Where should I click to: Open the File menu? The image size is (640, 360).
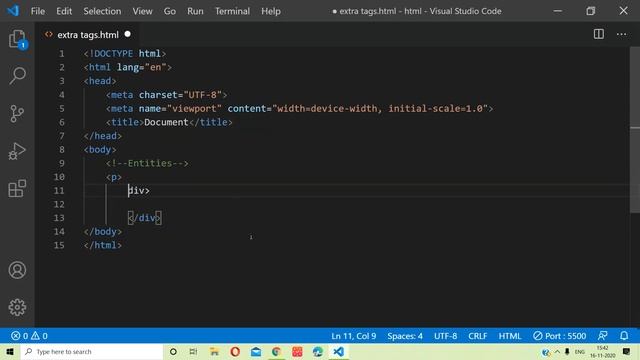pyautogui.click(x=38, y=11)
